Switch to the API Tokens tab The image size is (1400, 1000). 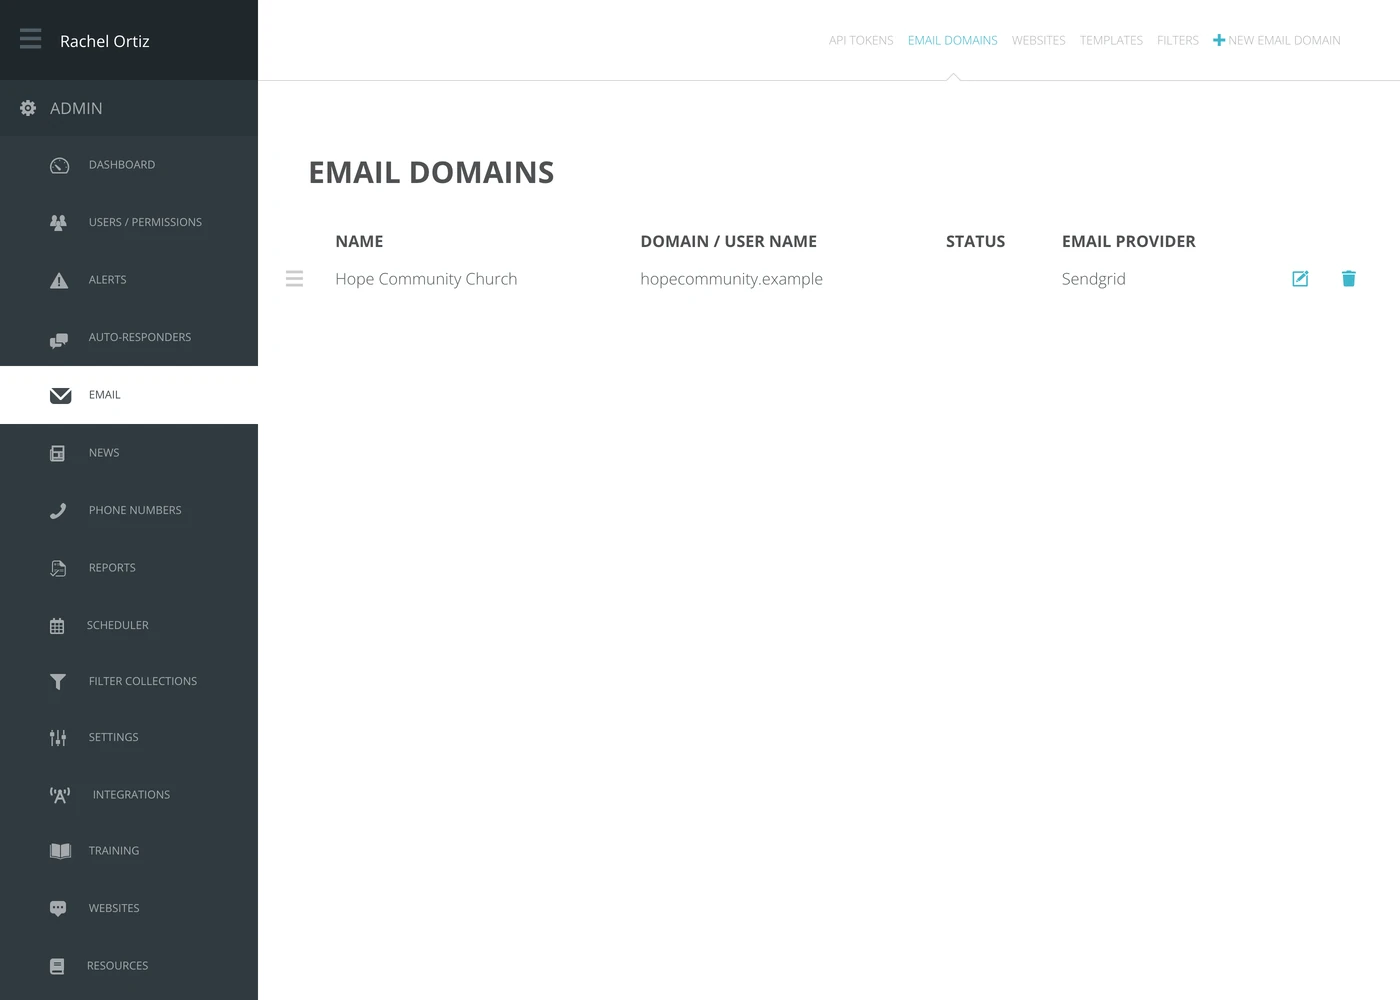click(861, 41)
